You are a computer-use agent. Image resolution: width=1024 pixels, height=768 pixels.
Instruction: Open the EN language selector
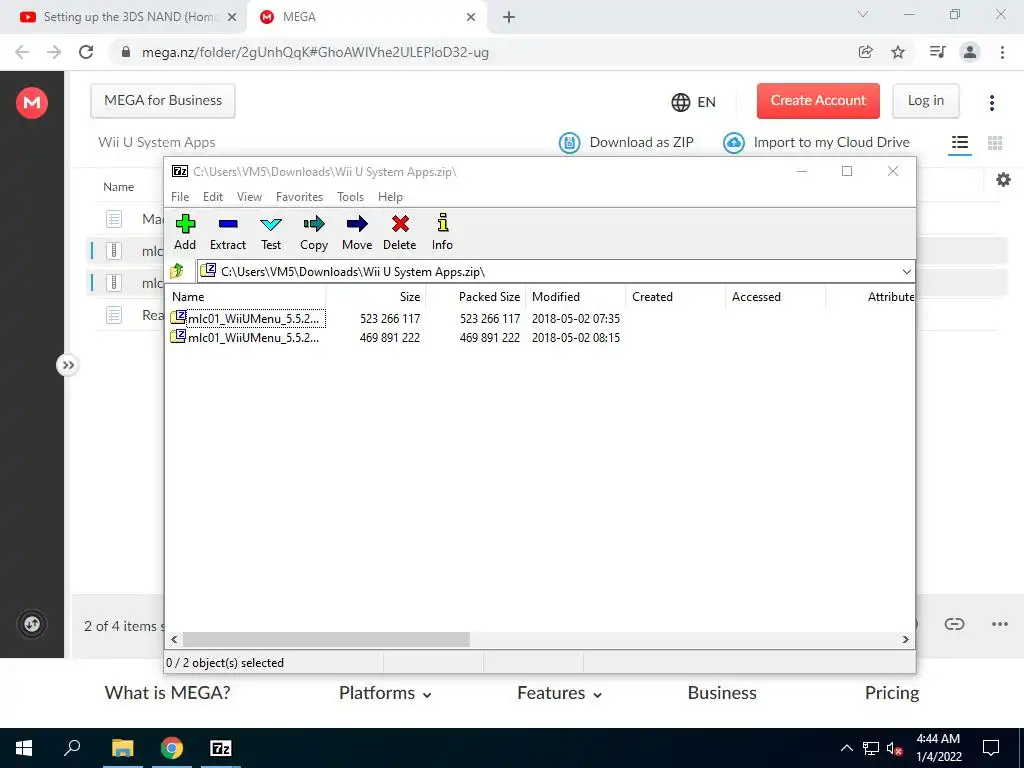click(x=694, y=102)
